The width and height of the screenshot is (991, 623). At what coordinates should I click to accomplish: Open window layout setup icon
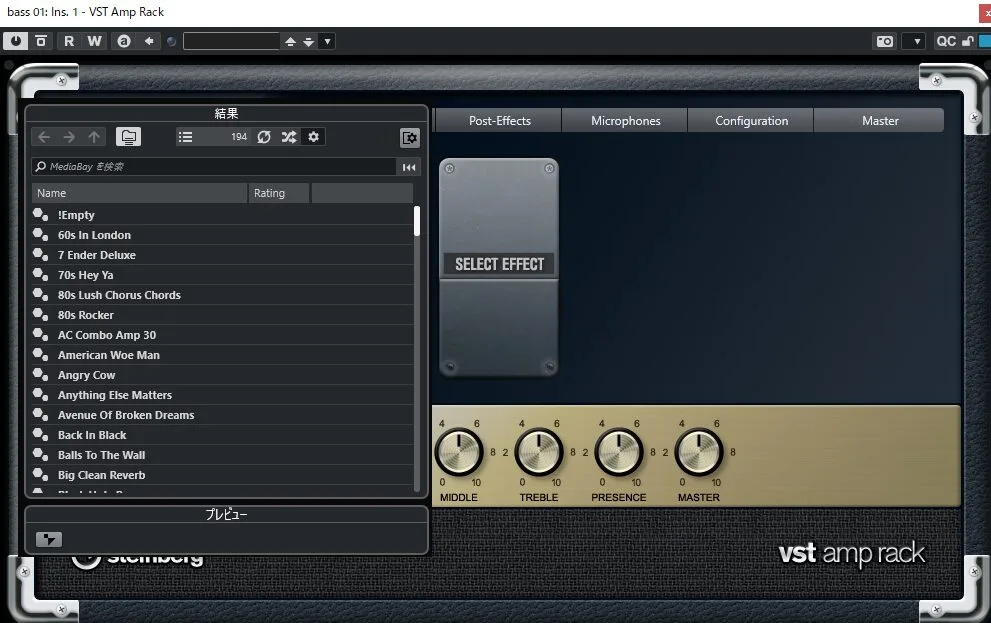410,138
